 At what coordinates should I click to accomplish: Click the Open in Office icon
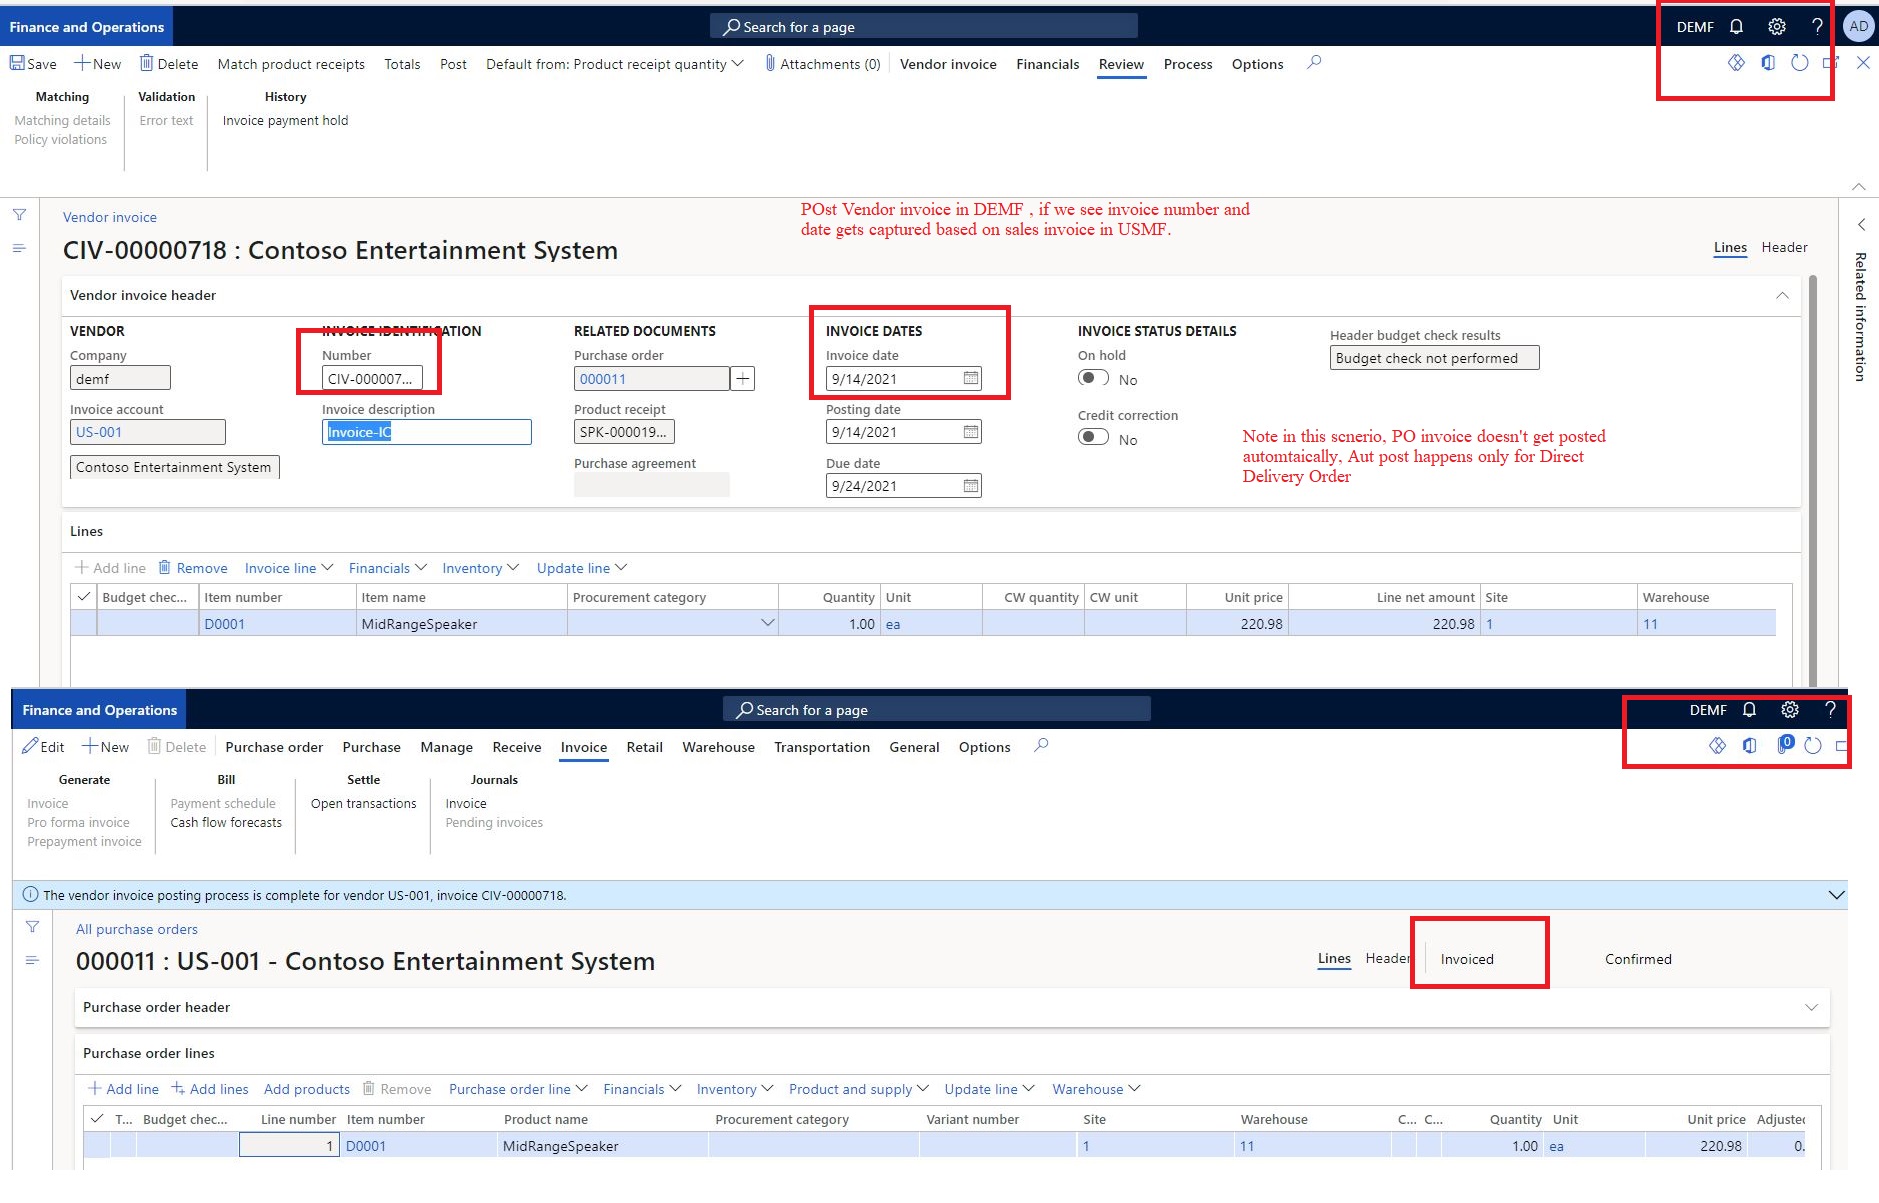coord(1768,62)
